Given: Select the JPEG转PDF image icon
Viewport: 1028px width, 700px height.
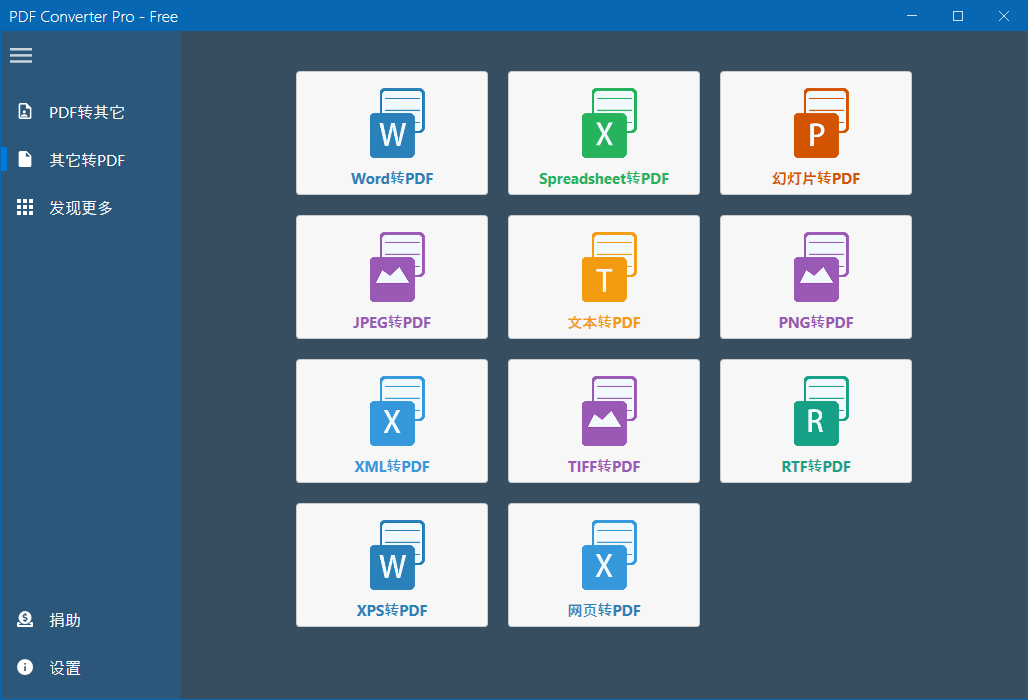Looking at the screenshot, I should tap(397, 267).
